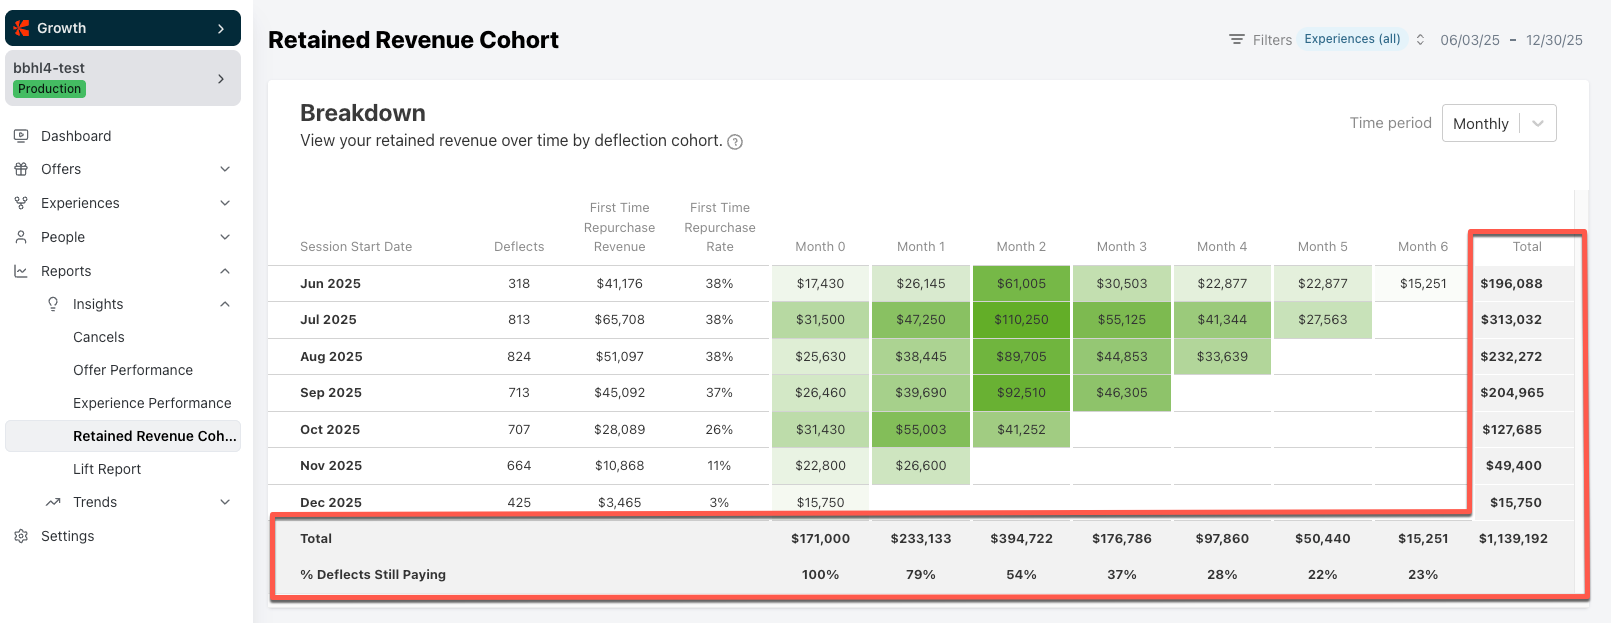
Task: Click the People person icon
Action: pyautogui.click(x=21, y=237)
